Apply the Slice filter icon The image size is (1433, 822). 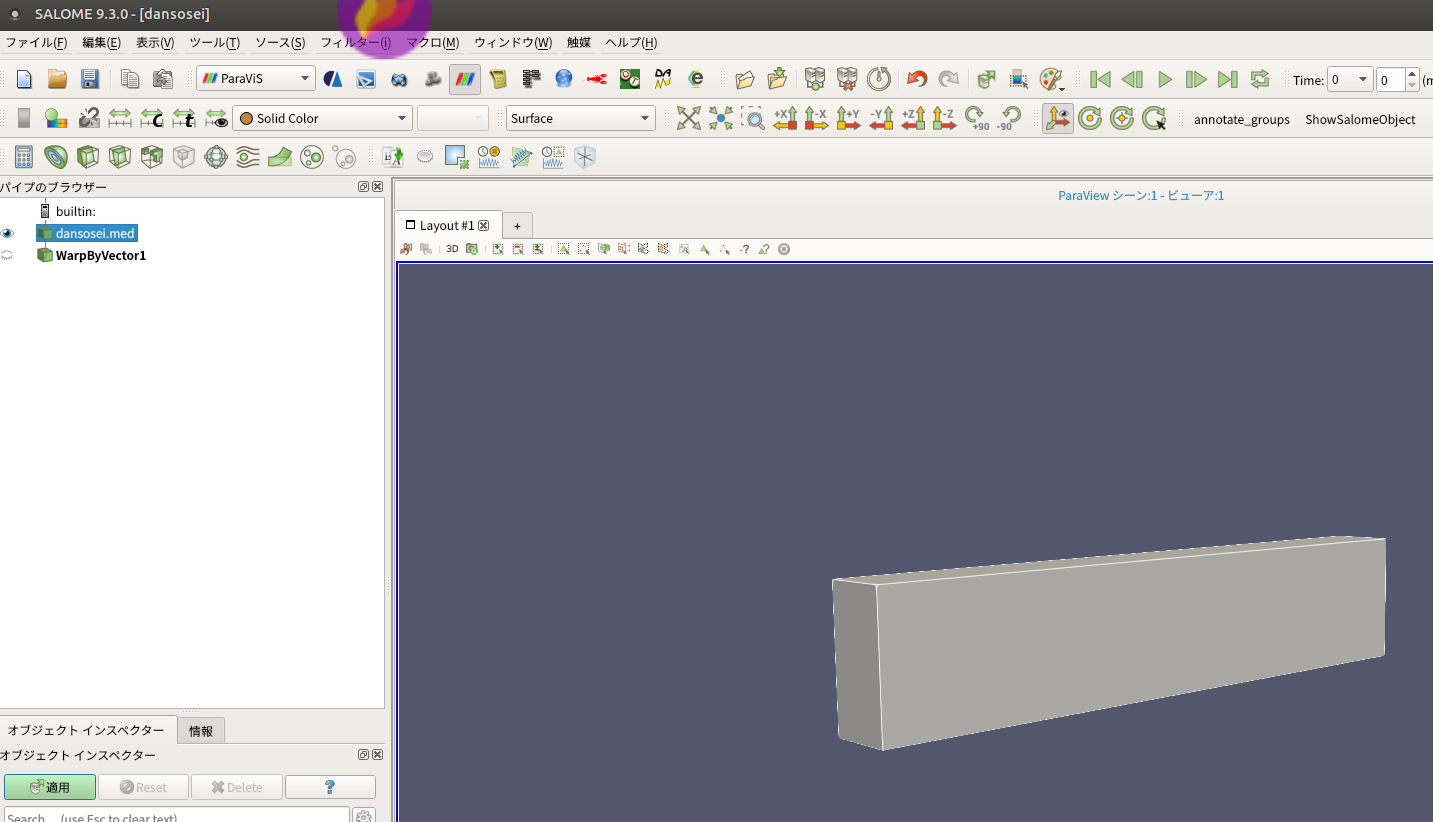tap(120, 157)
